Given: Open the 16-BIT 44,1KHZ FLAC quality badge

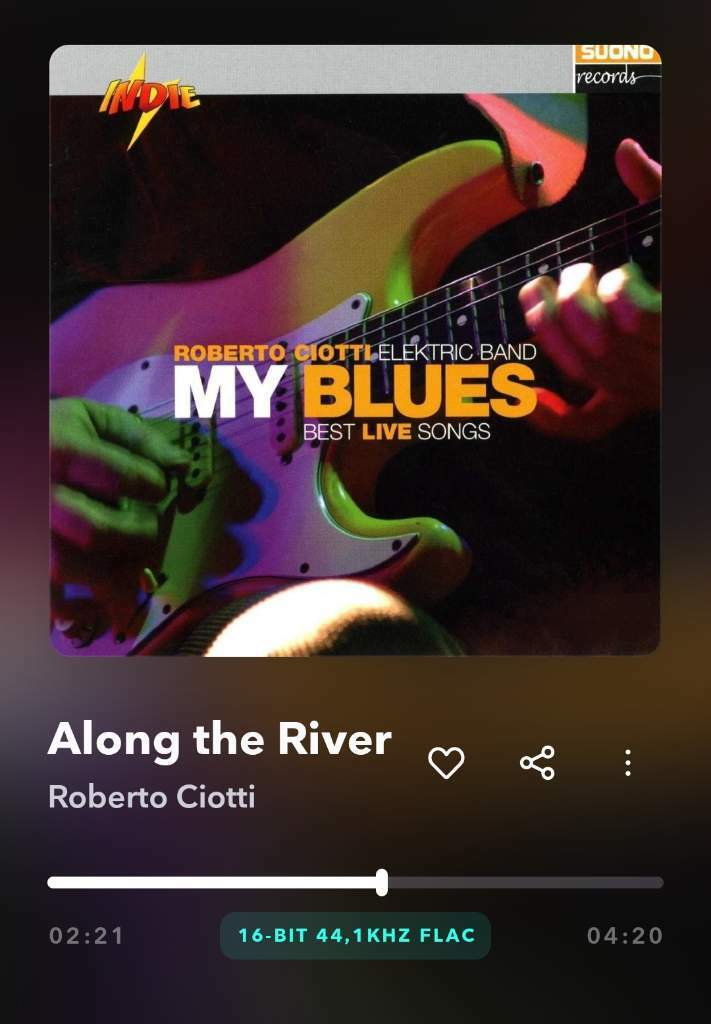Looking at the screenshot, I should 355,935.
